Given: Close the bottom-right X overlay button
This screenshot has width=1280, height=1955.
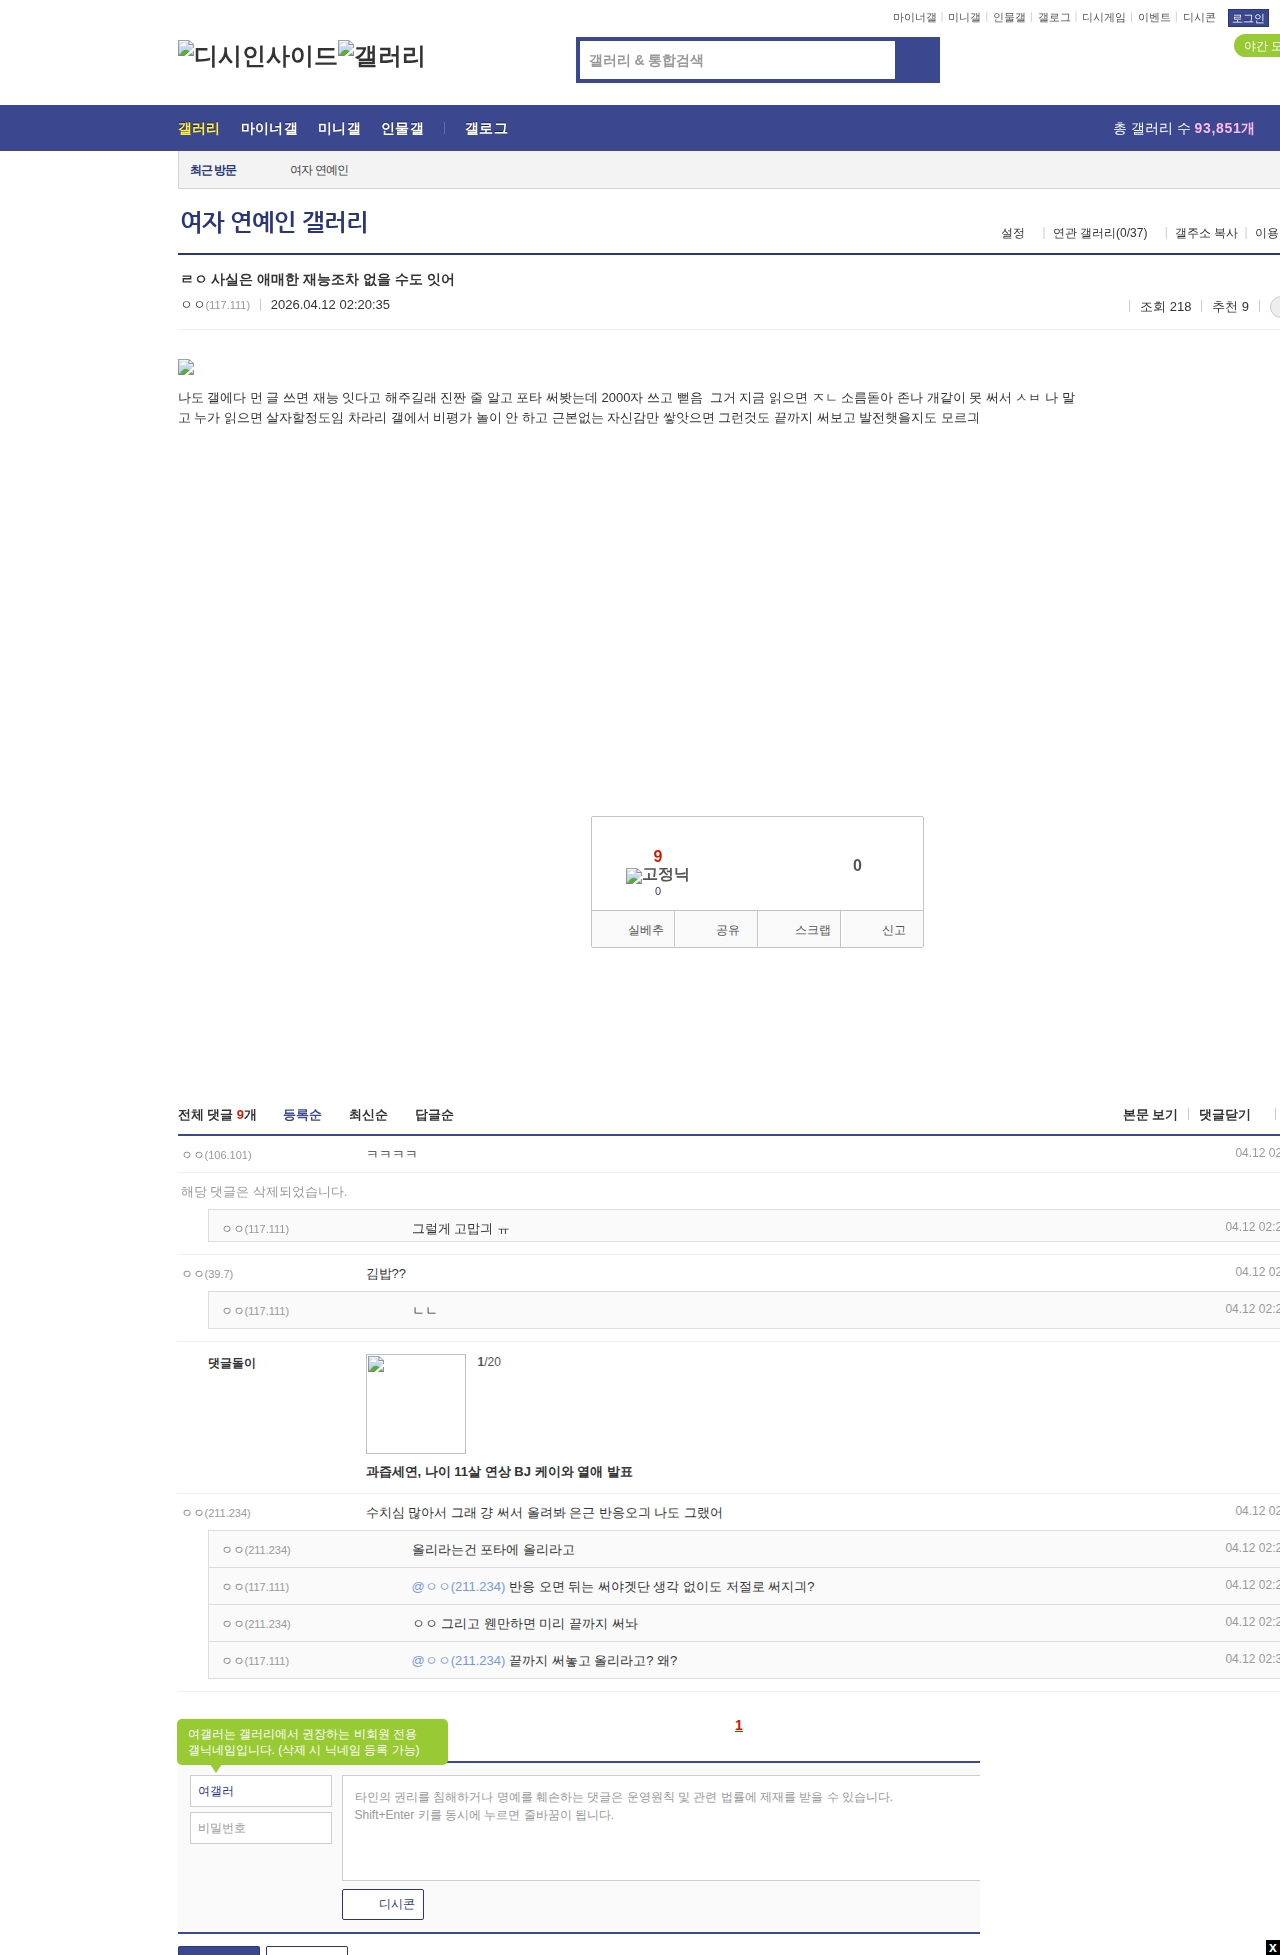Looking at the screenshot, I should [x=1272, y=1947].
